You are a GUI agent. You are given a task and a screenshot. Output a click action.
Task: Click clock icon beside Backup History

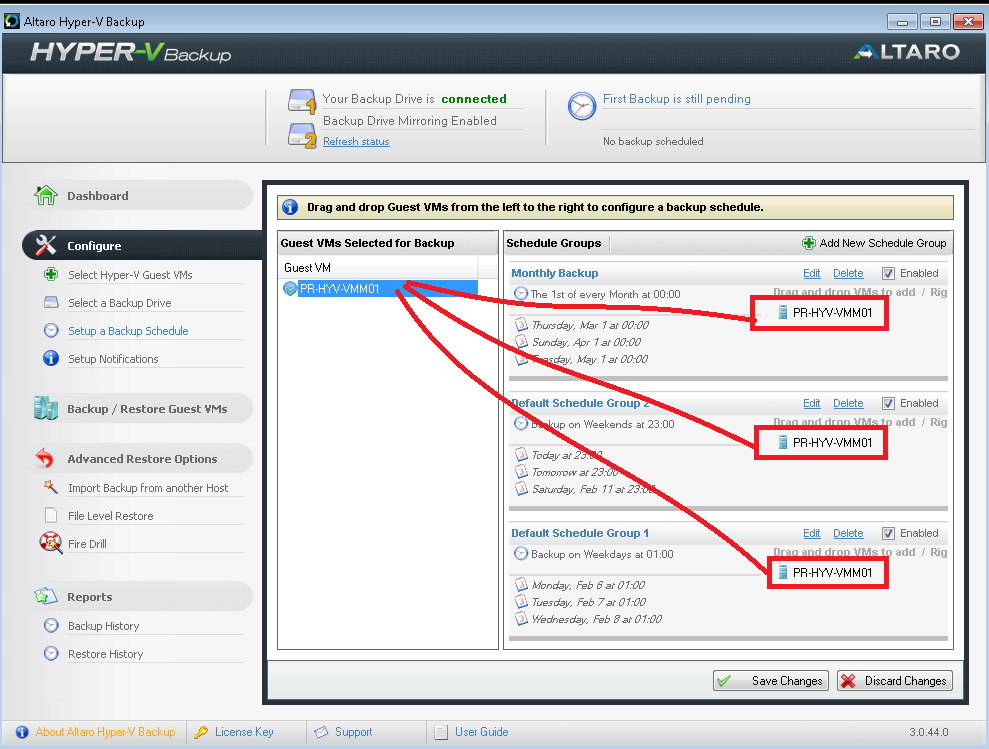coord(51,625)
